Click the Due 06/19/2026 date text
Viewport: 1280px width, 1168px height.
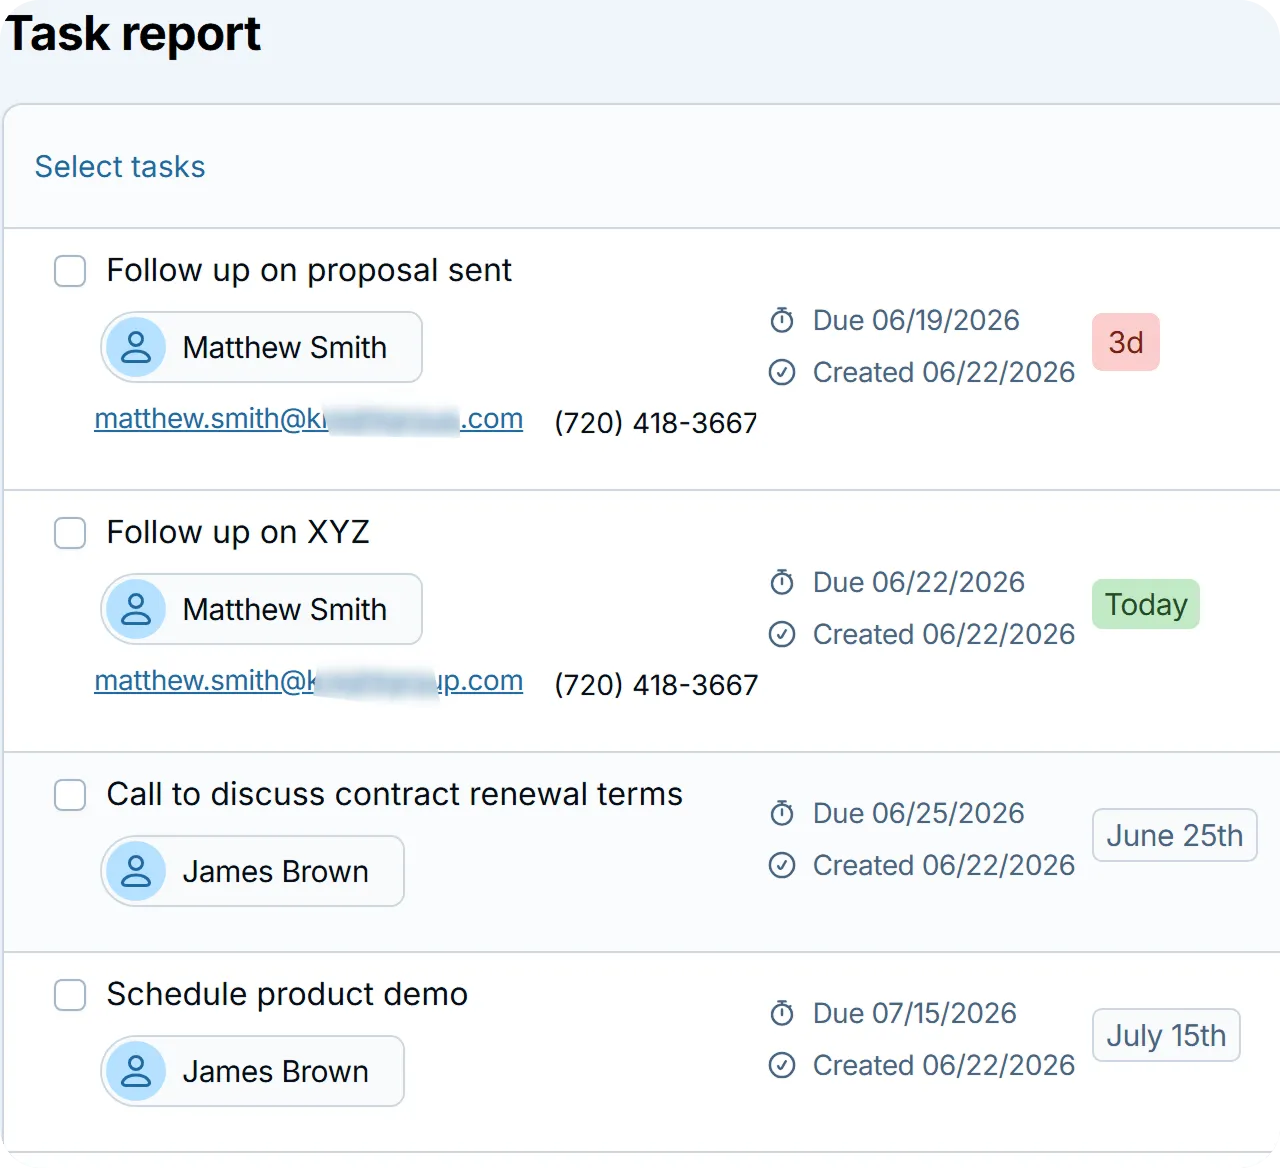pyautogui.click(x=916, y=320)
